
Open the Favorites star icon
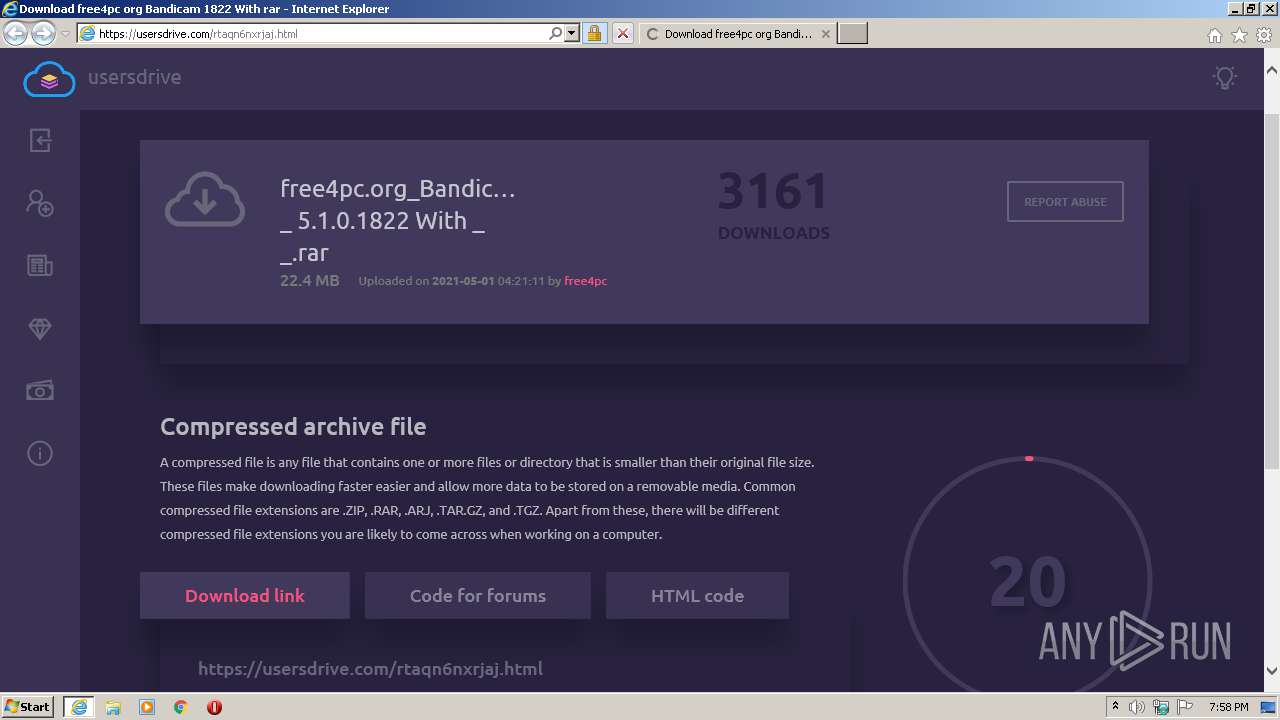pos(1239,35)
